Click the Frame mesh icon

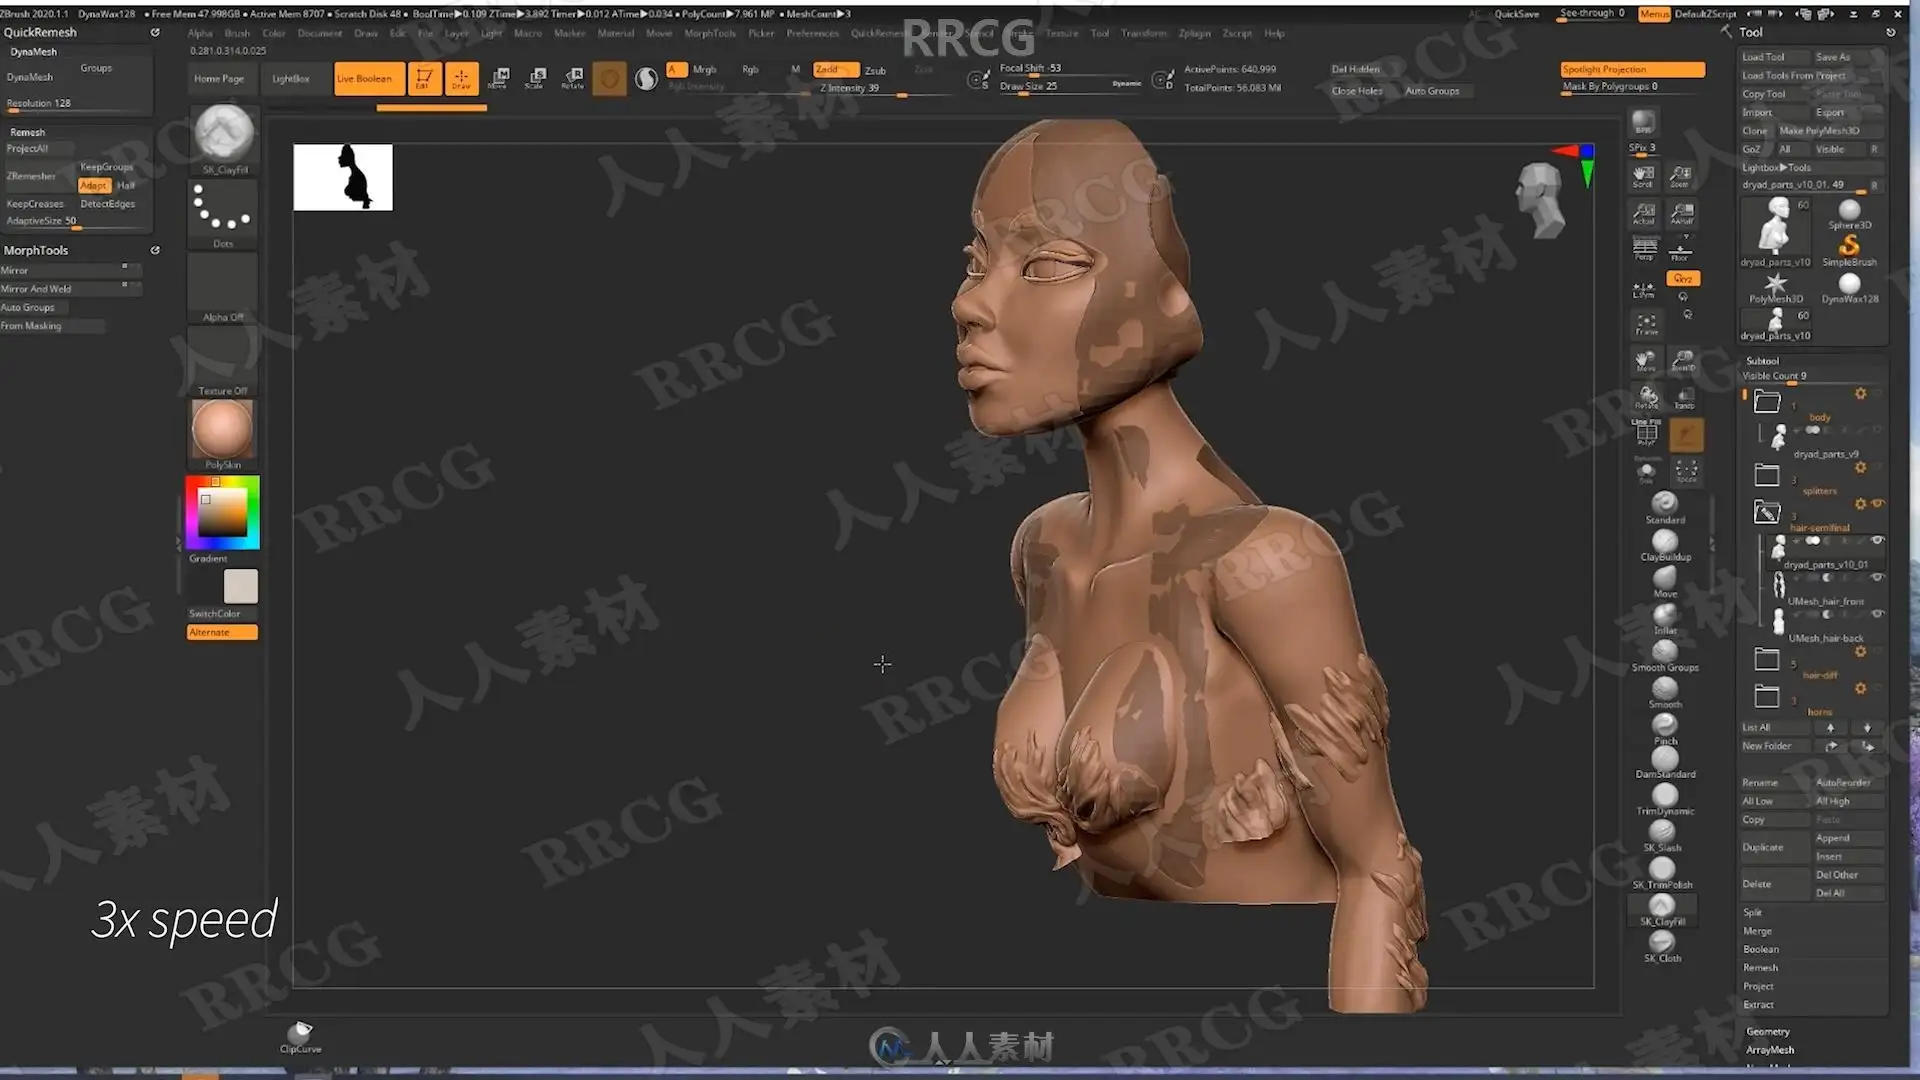(x=1646, y=324)
